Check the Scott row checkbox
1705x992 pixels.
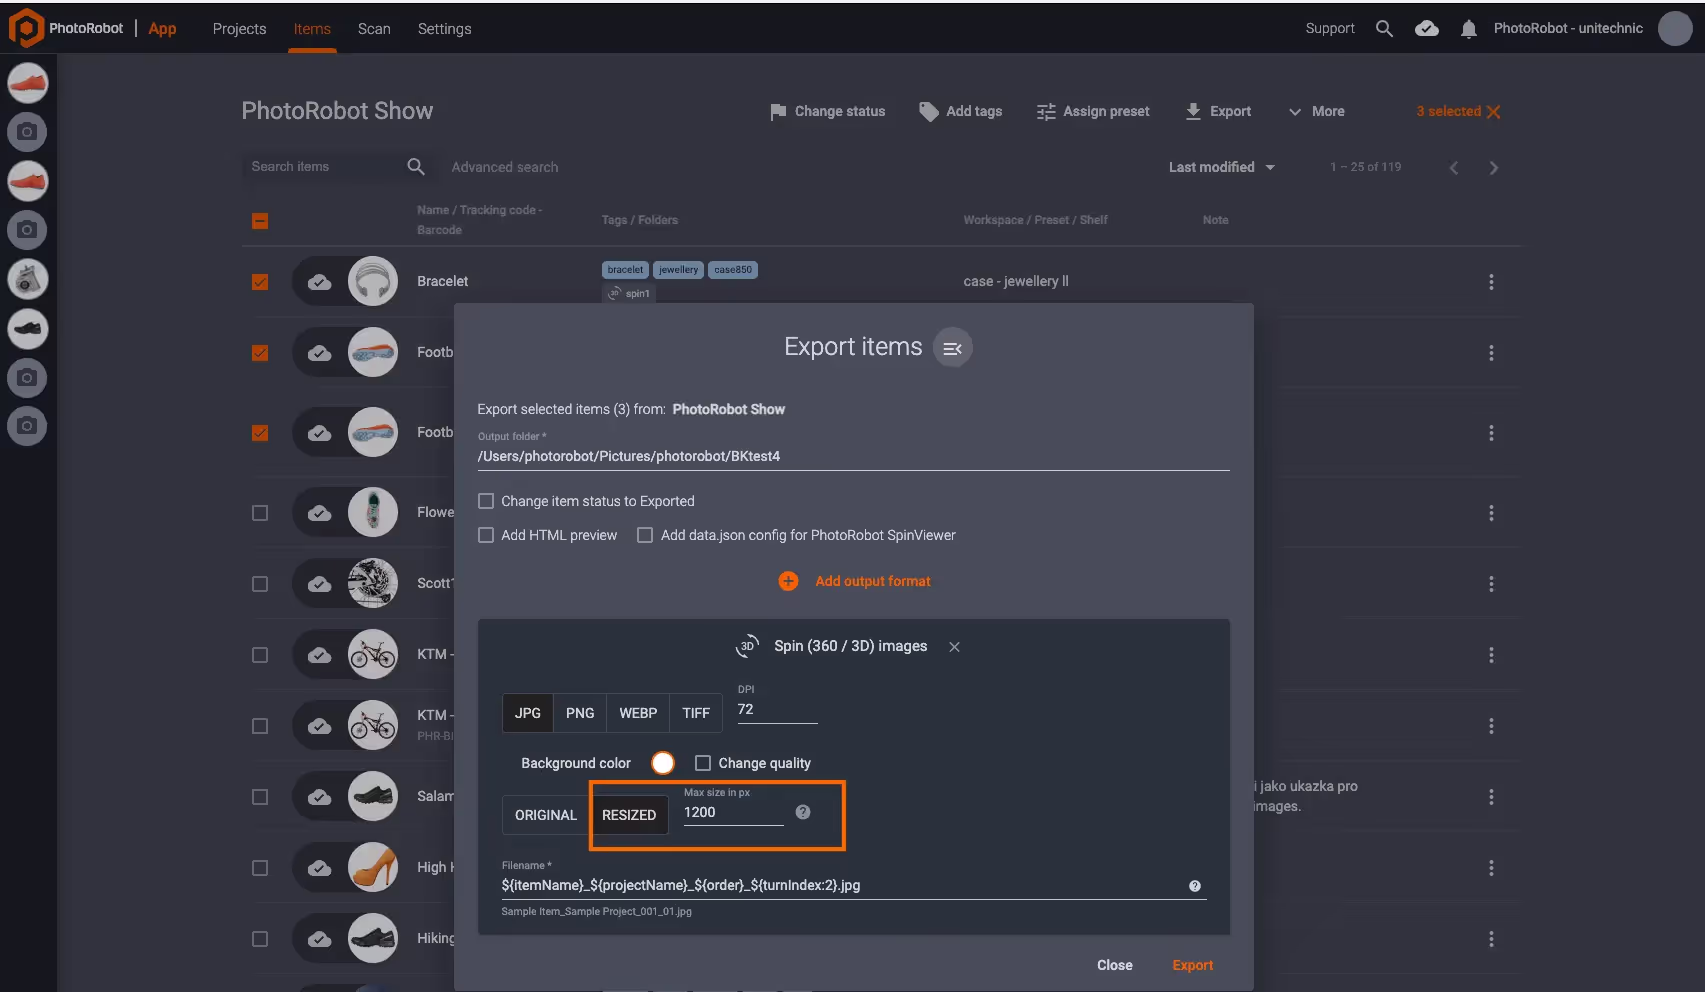260,584
